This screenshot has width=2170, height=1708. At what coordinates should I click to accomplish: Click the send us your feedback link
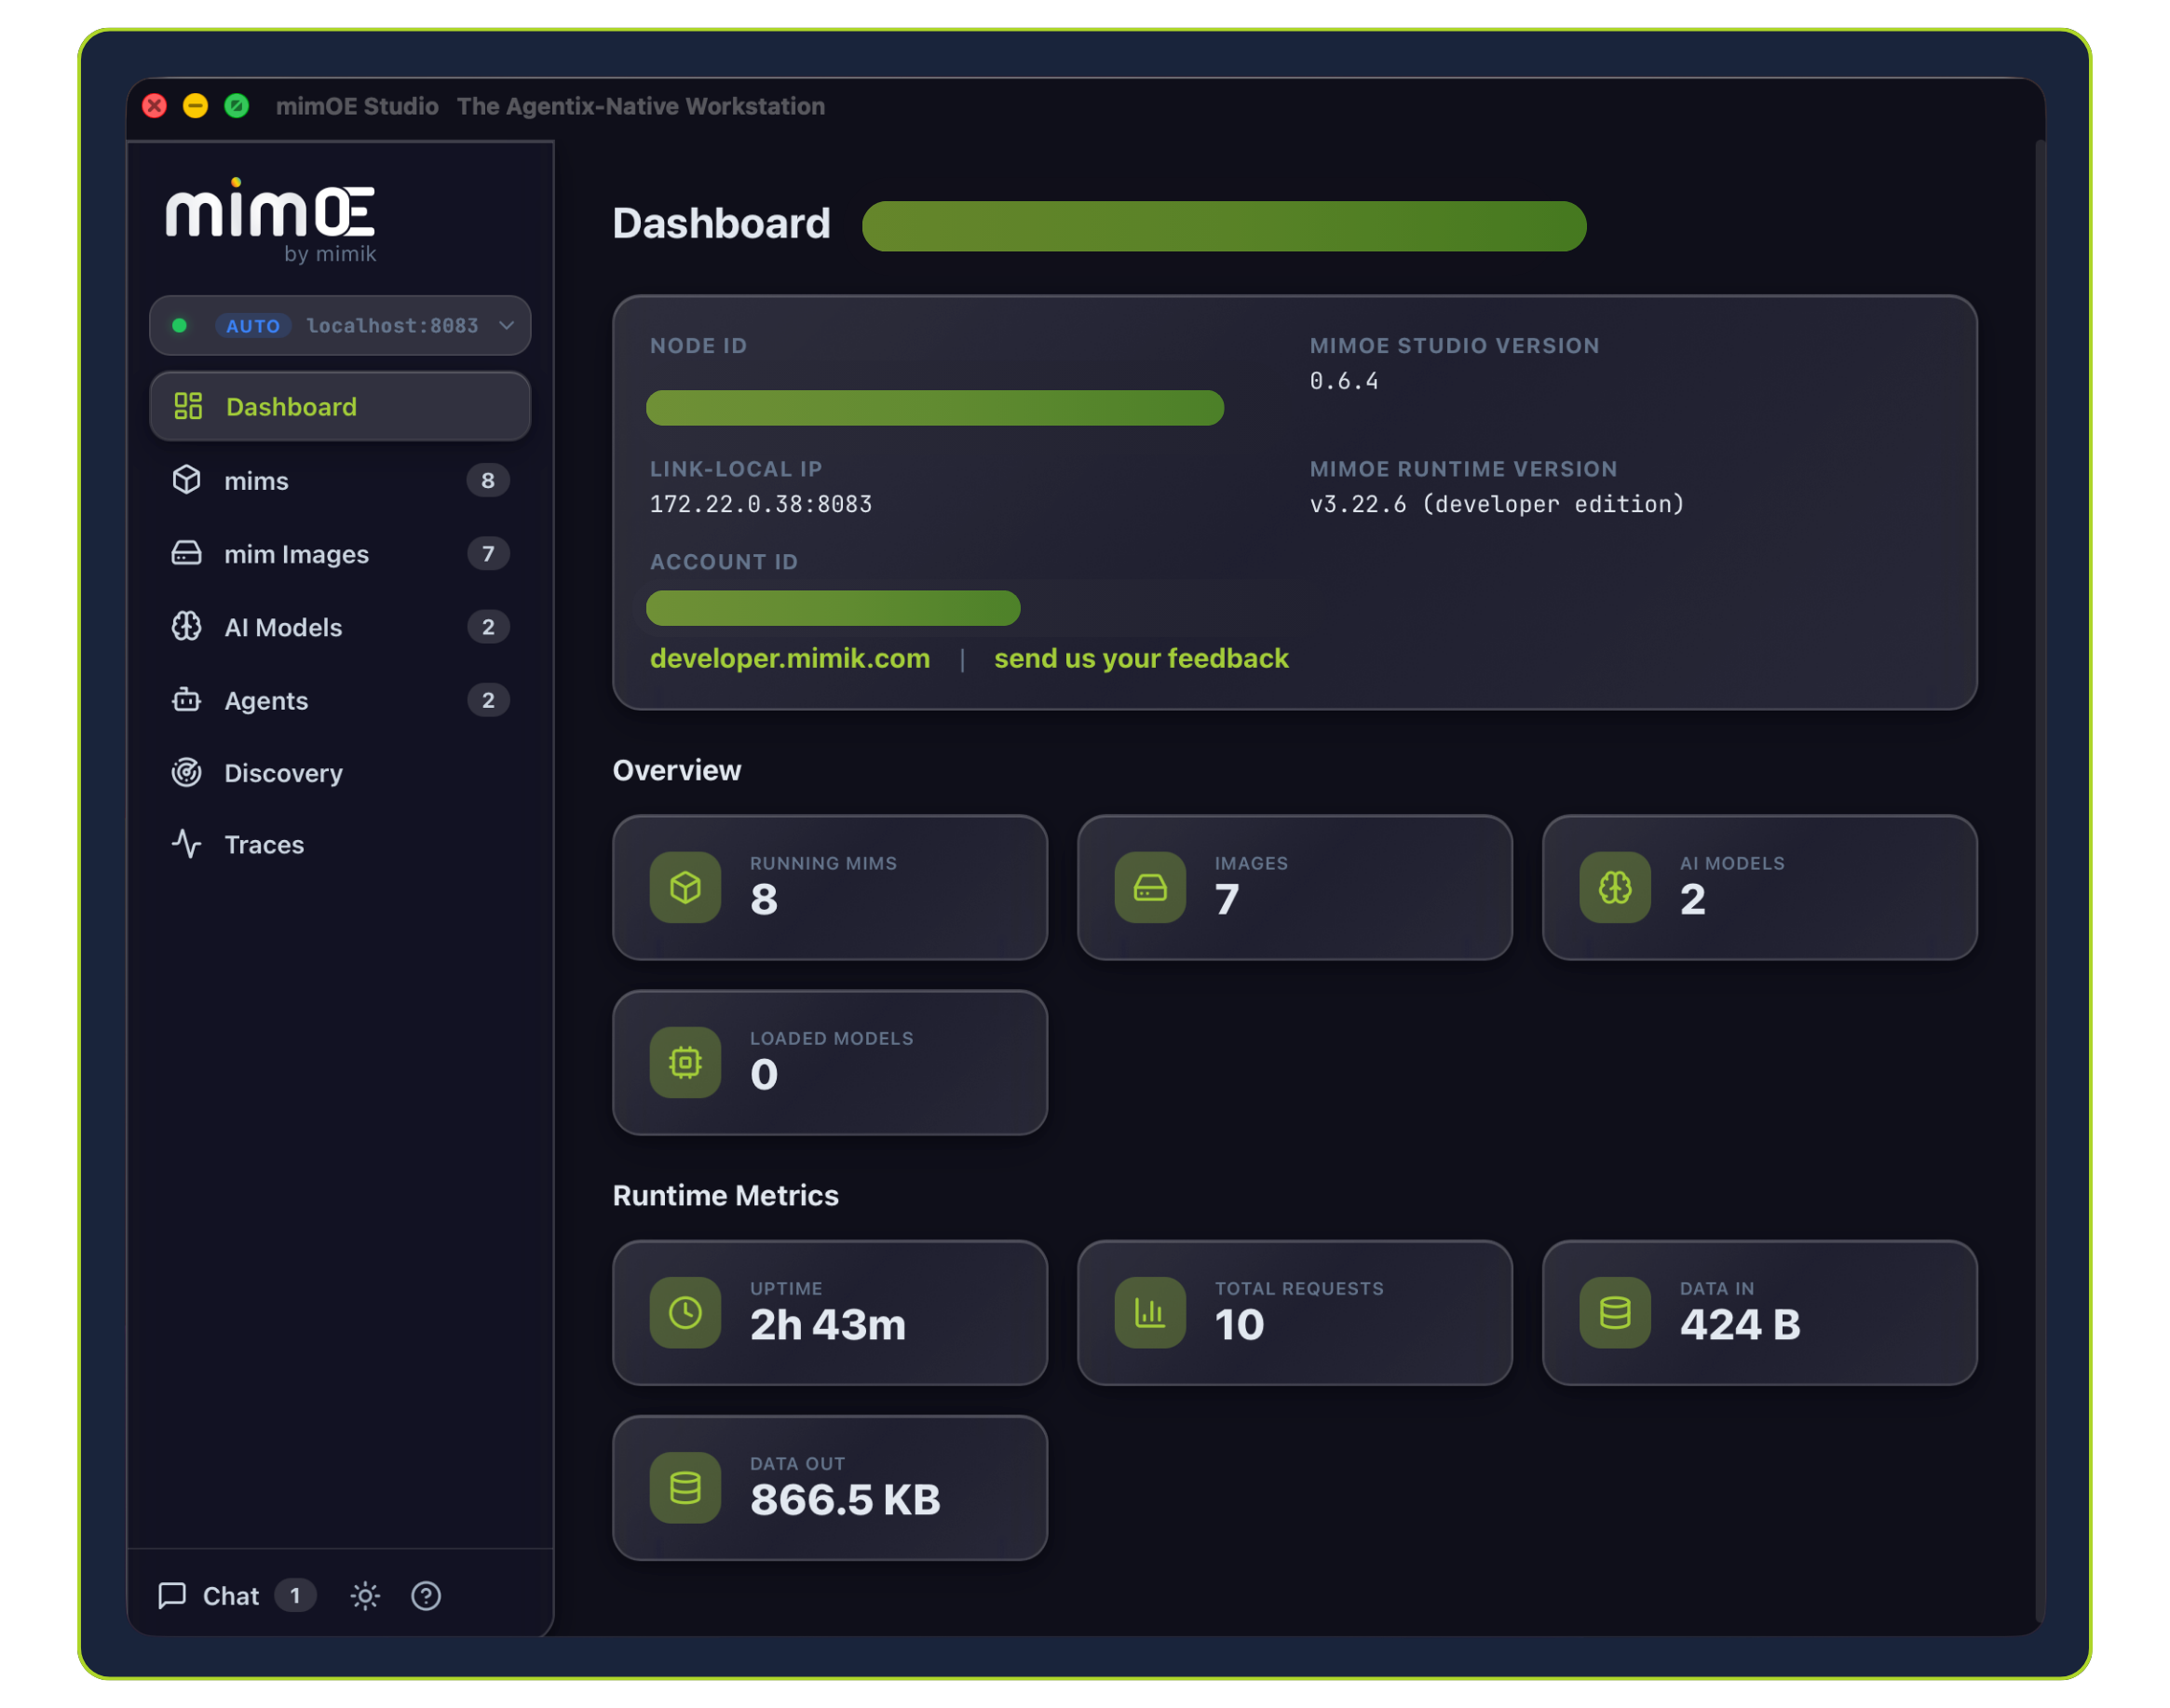click(x=1141, y=658)
